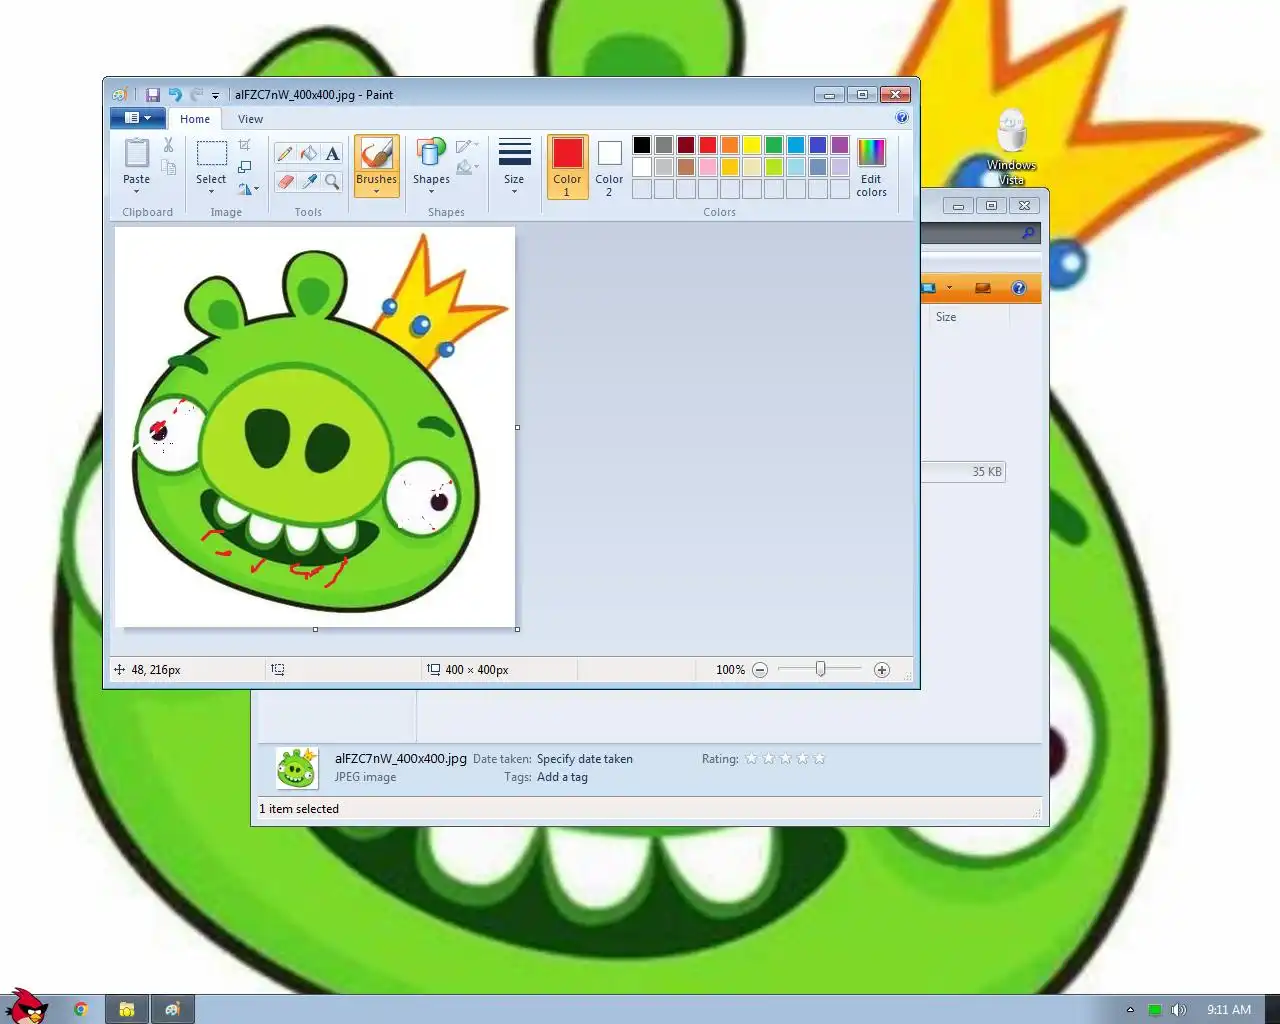Click the pig thumbnail in details pane
1280x1024 pixels.
(297, 768)
